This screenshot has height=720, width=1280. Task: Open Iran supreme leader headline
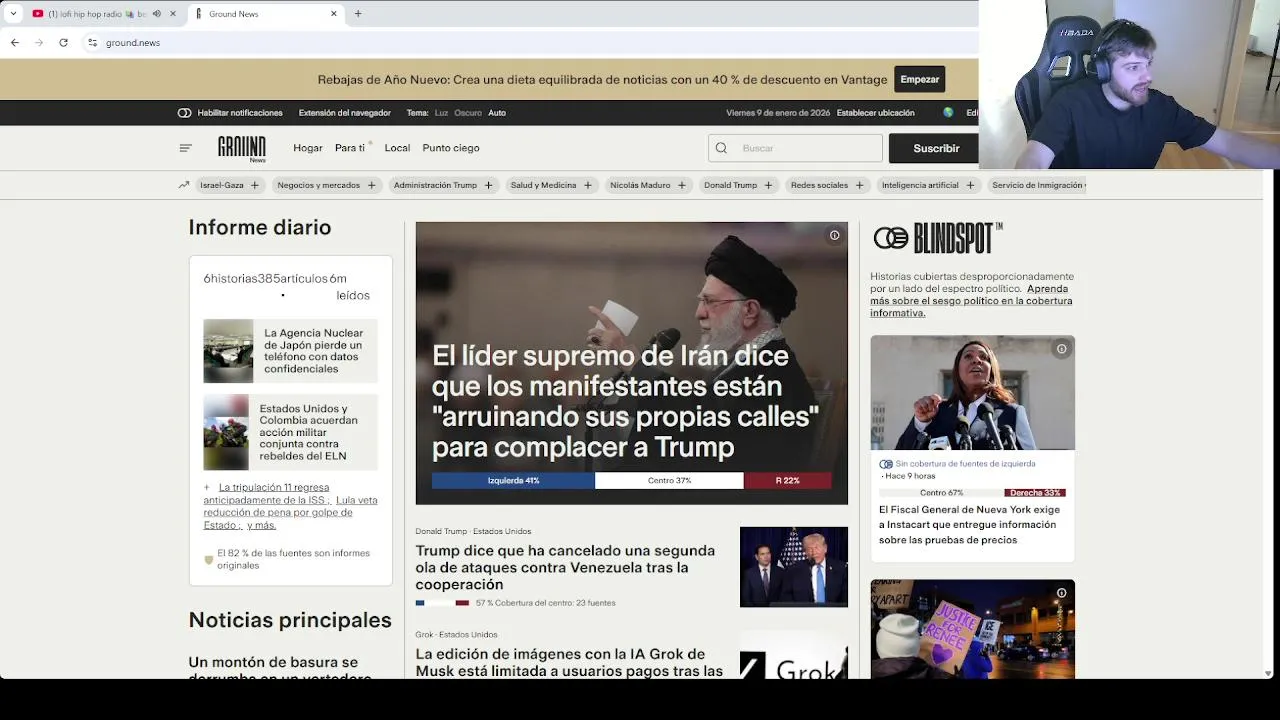pos(625,401)
